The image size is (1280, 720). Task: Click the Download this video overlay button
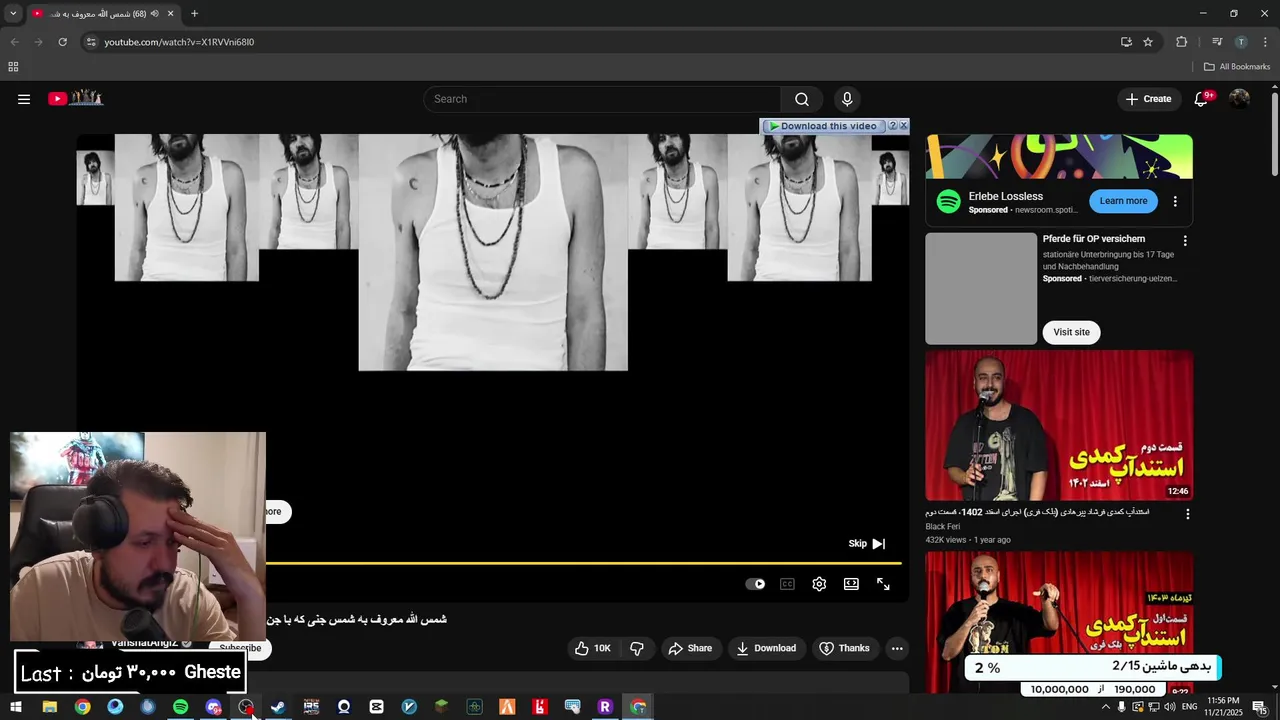tap(823, 126)
